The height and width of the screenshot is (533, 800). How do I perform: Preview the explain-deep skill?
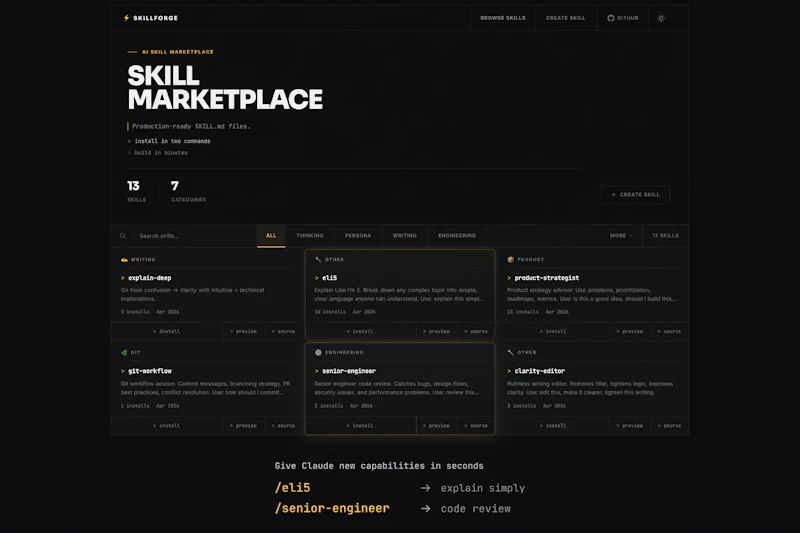243,332
